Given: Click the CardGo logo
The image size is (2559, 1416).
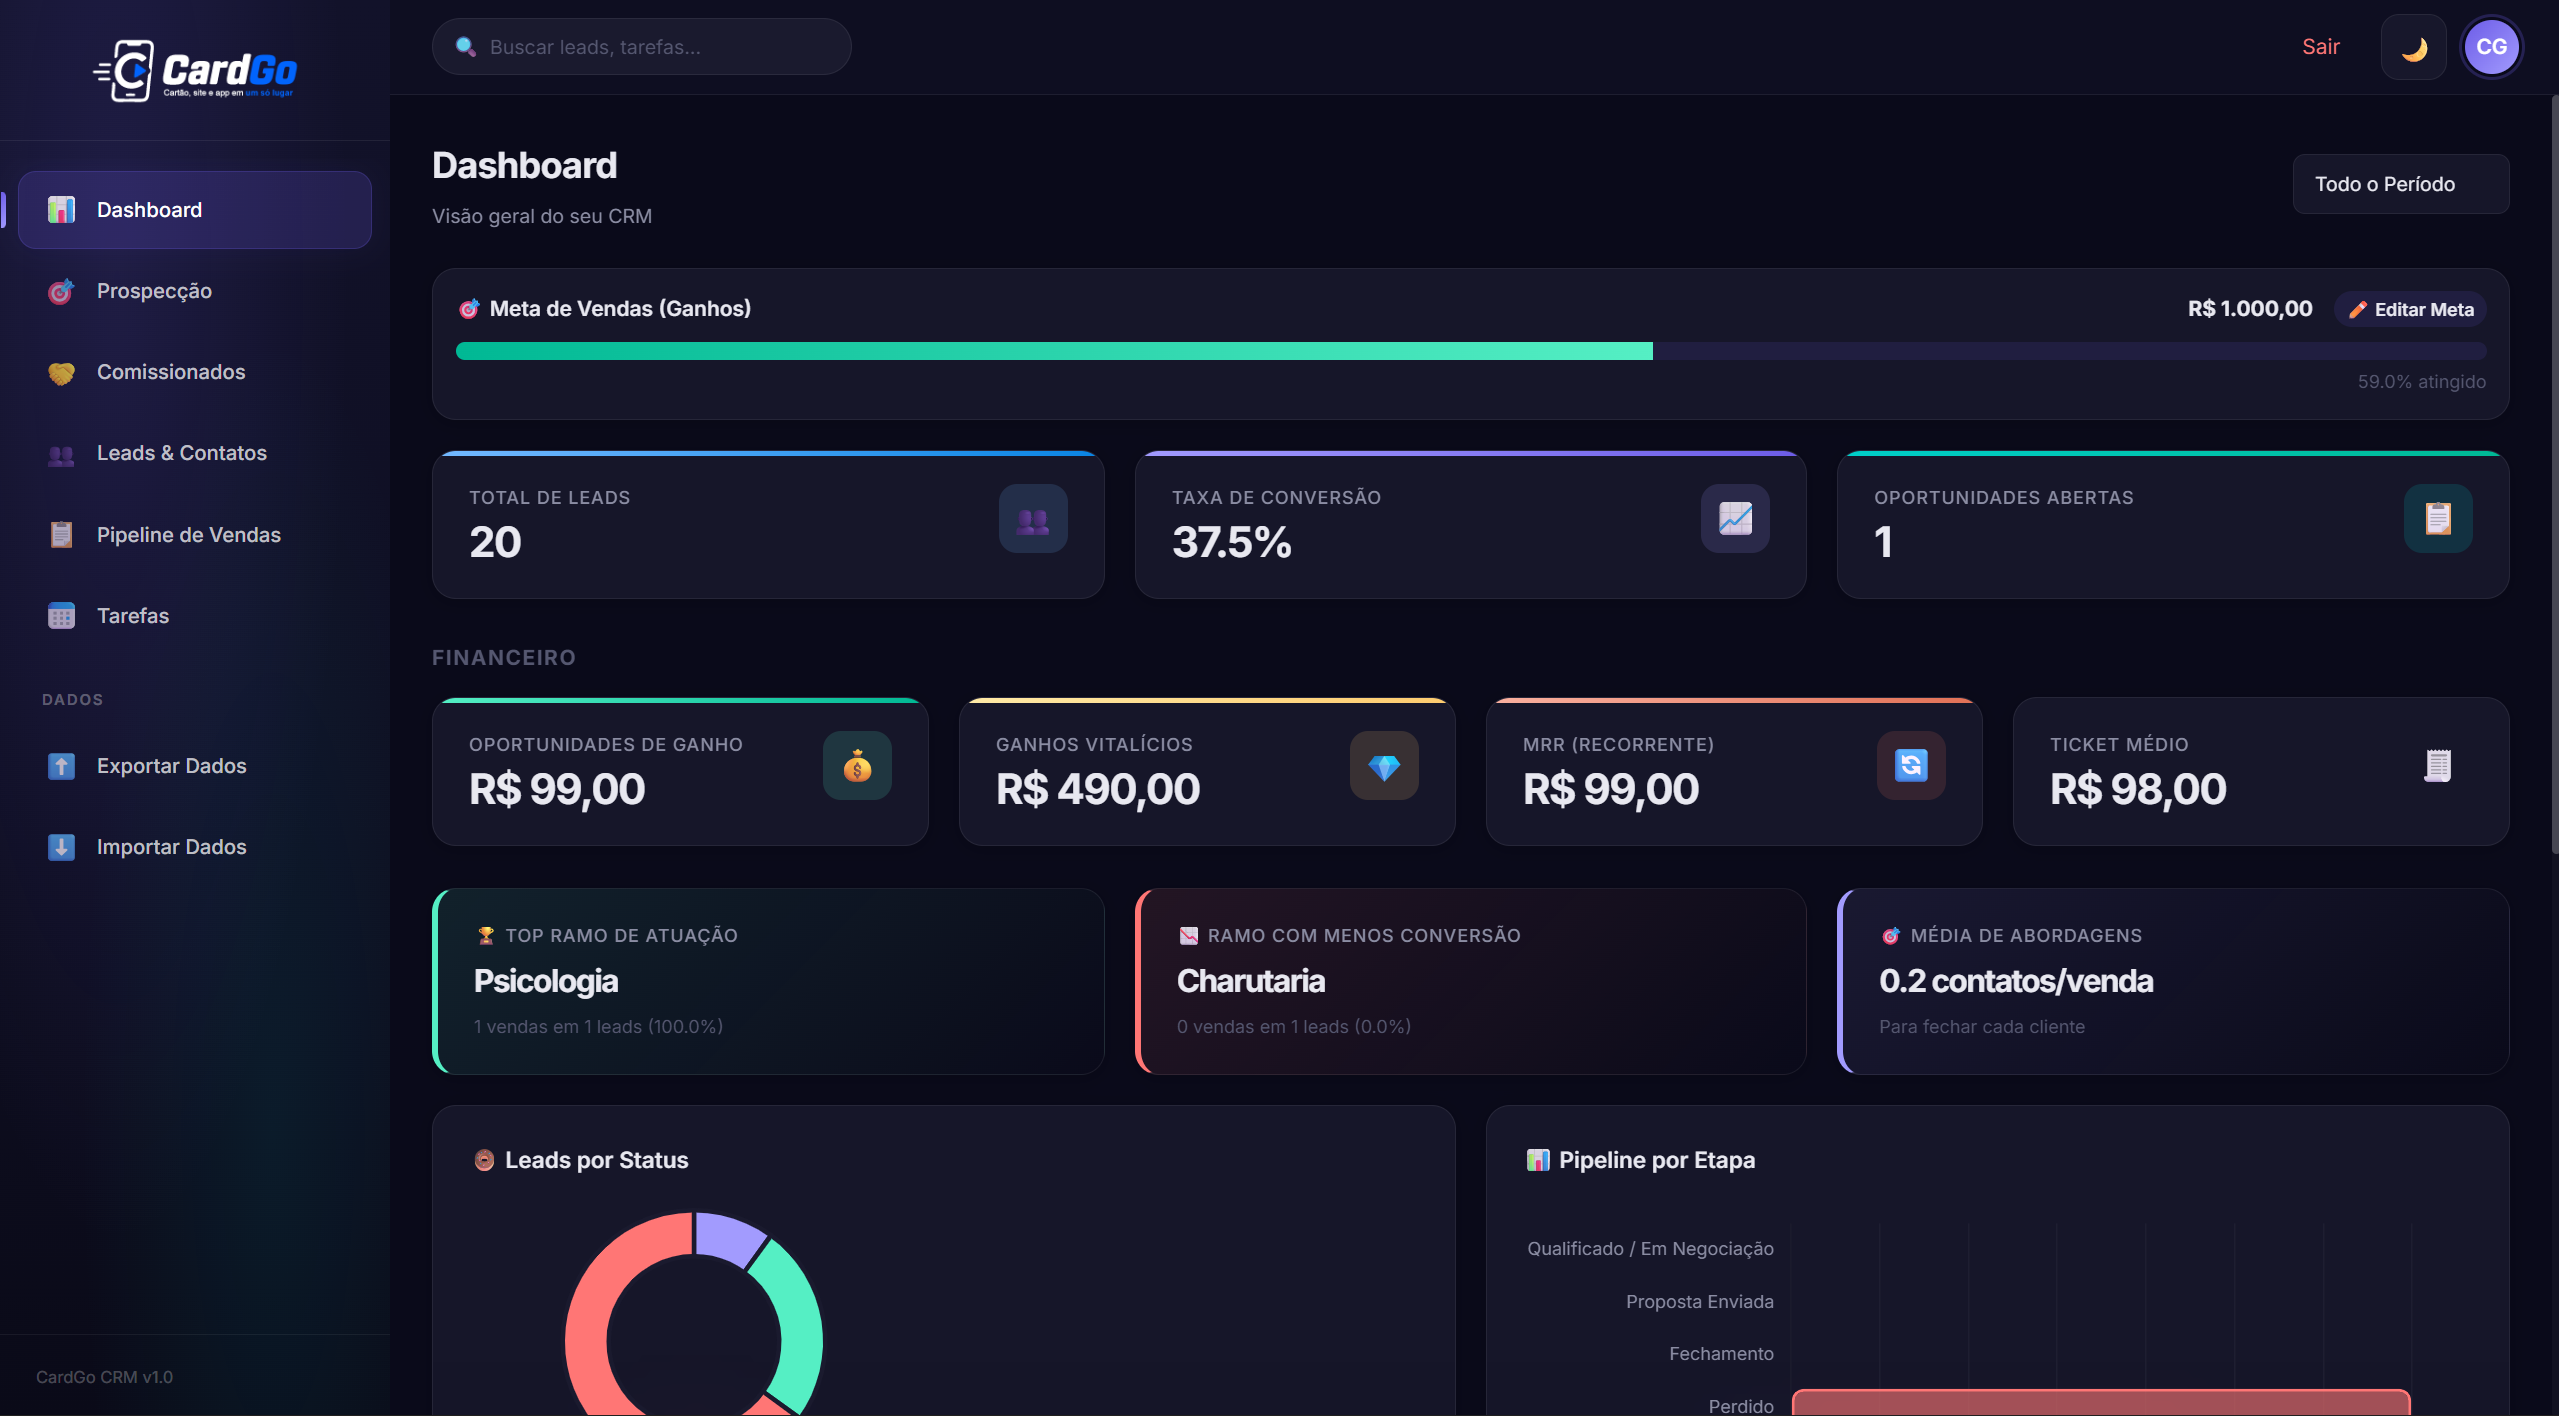Looking at the screenshot, I should click(195, 70).
